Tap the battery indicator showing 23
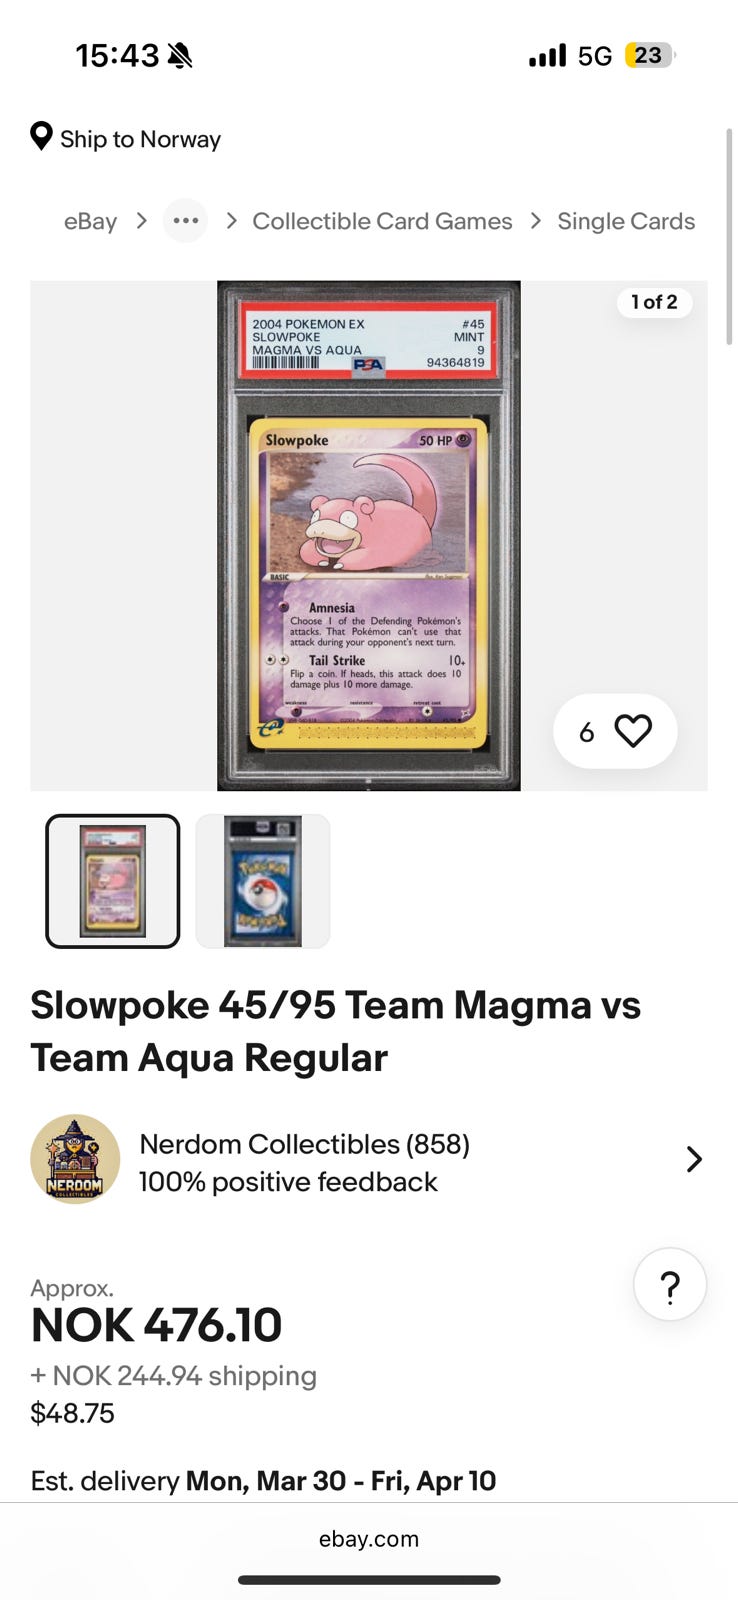Viewport: 738px width, 1600px height. tap(650, 55)
